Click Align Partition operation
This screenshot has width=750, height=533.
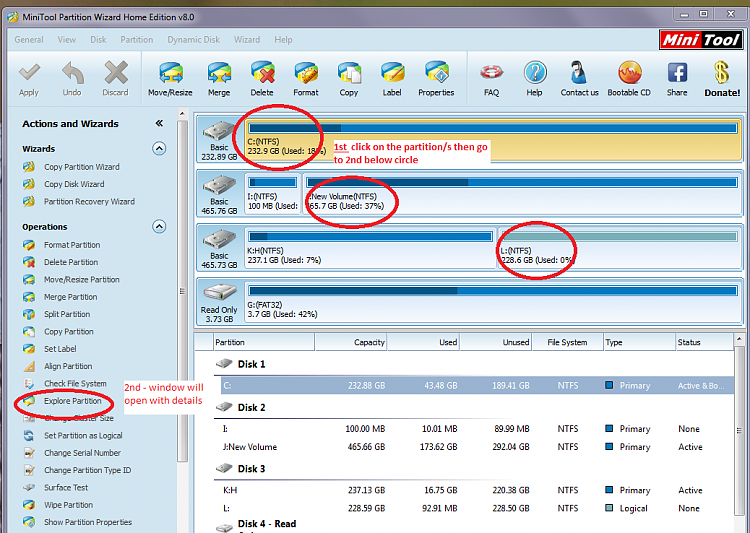click(68, 366)
